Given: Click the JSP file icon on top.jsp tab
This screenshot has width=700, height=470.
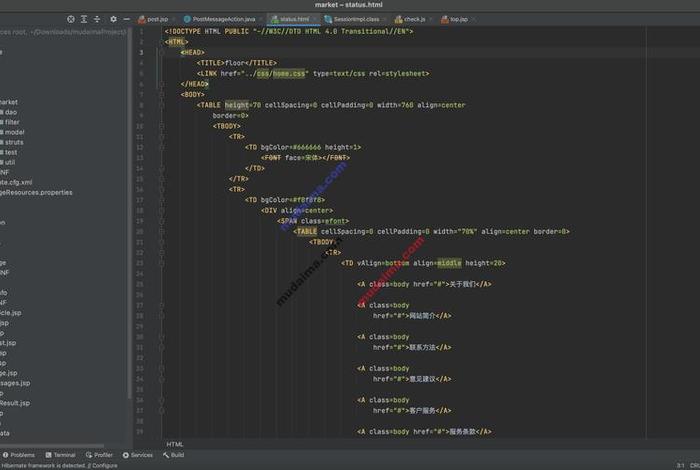Looking at the screenshot, I should (445, 19).
